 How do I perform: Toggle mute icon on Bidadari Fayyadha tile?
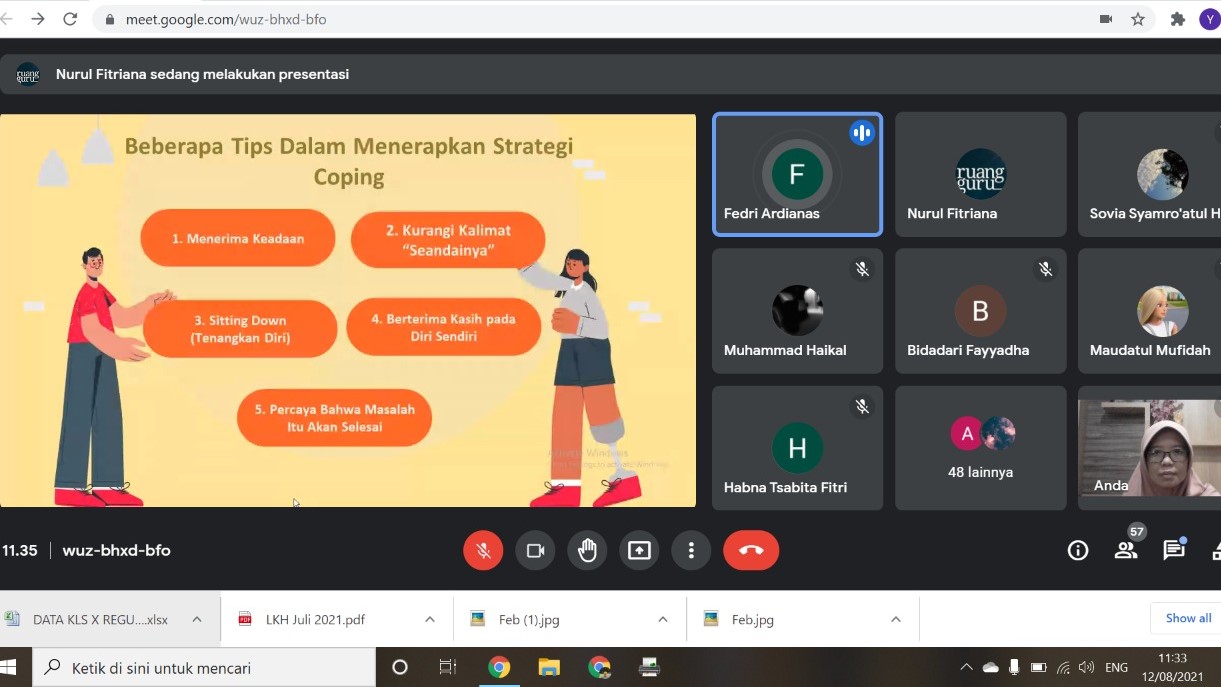(x=1045, y=269)
